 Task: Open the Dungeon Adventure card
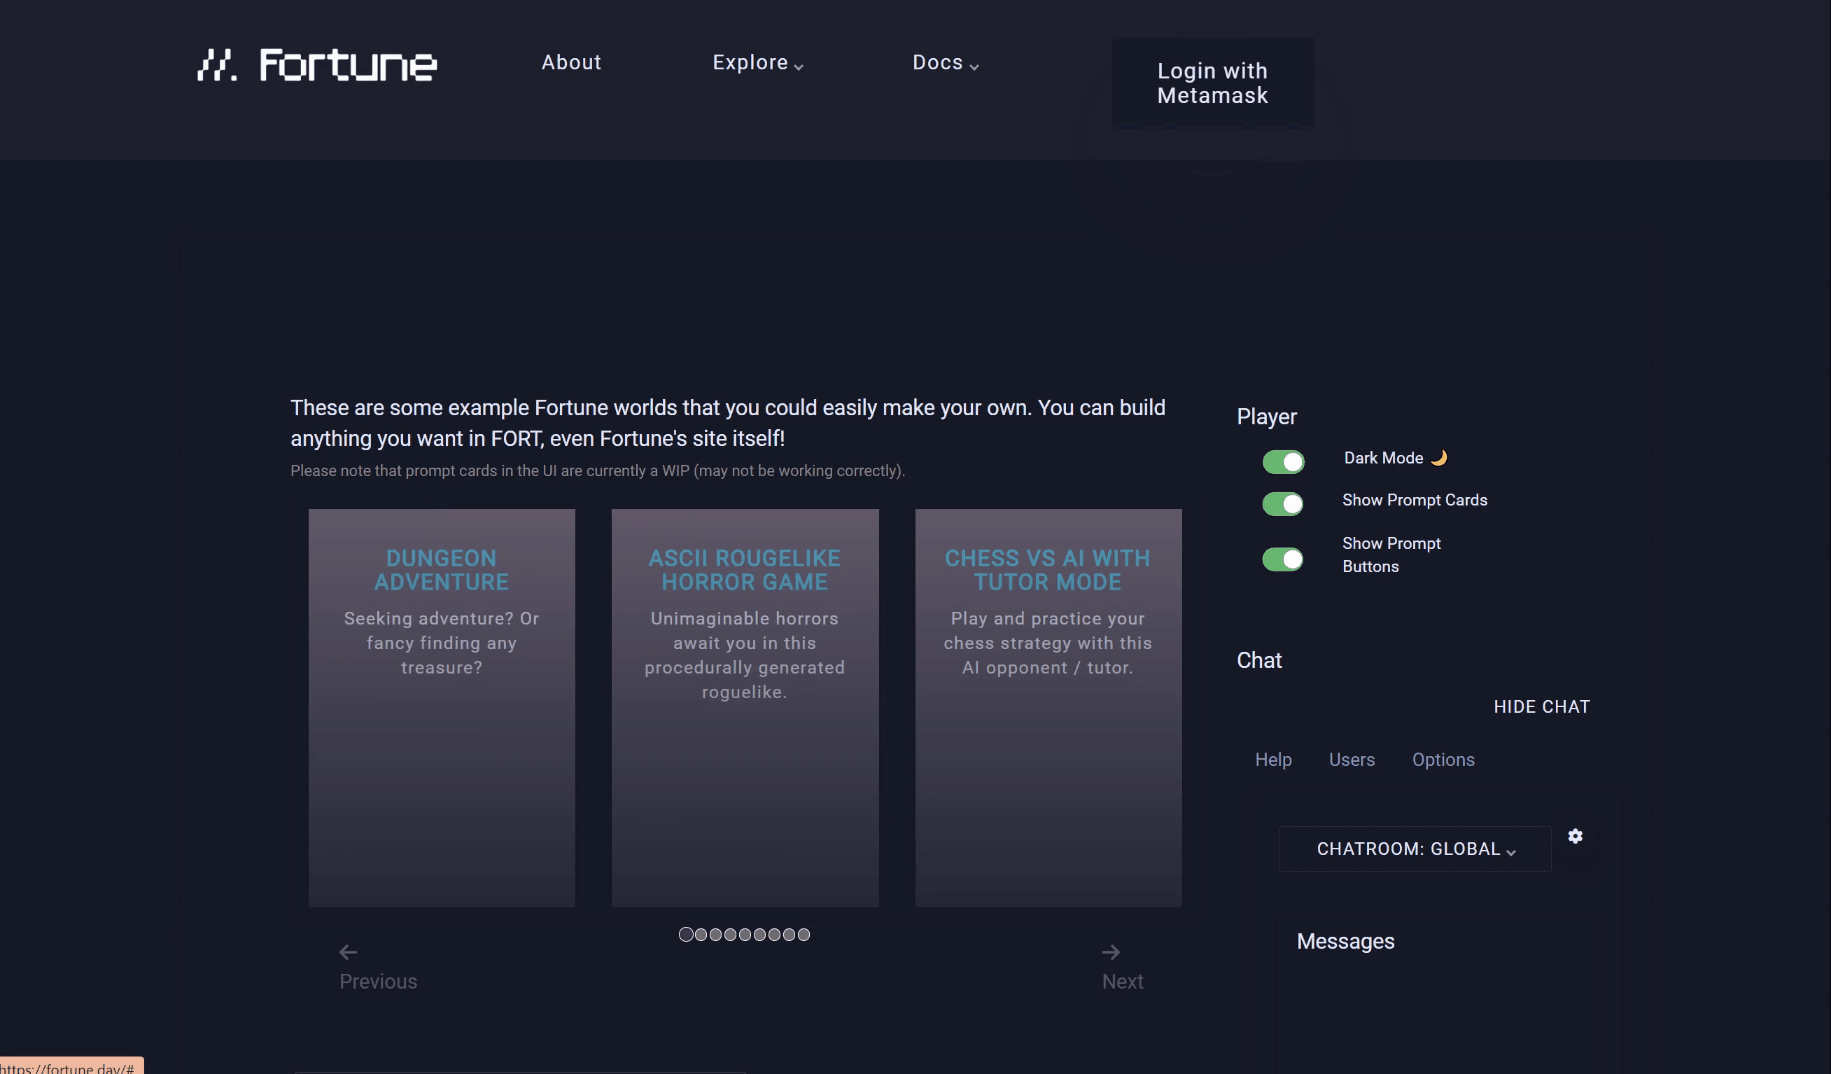[x=441, y=707]
